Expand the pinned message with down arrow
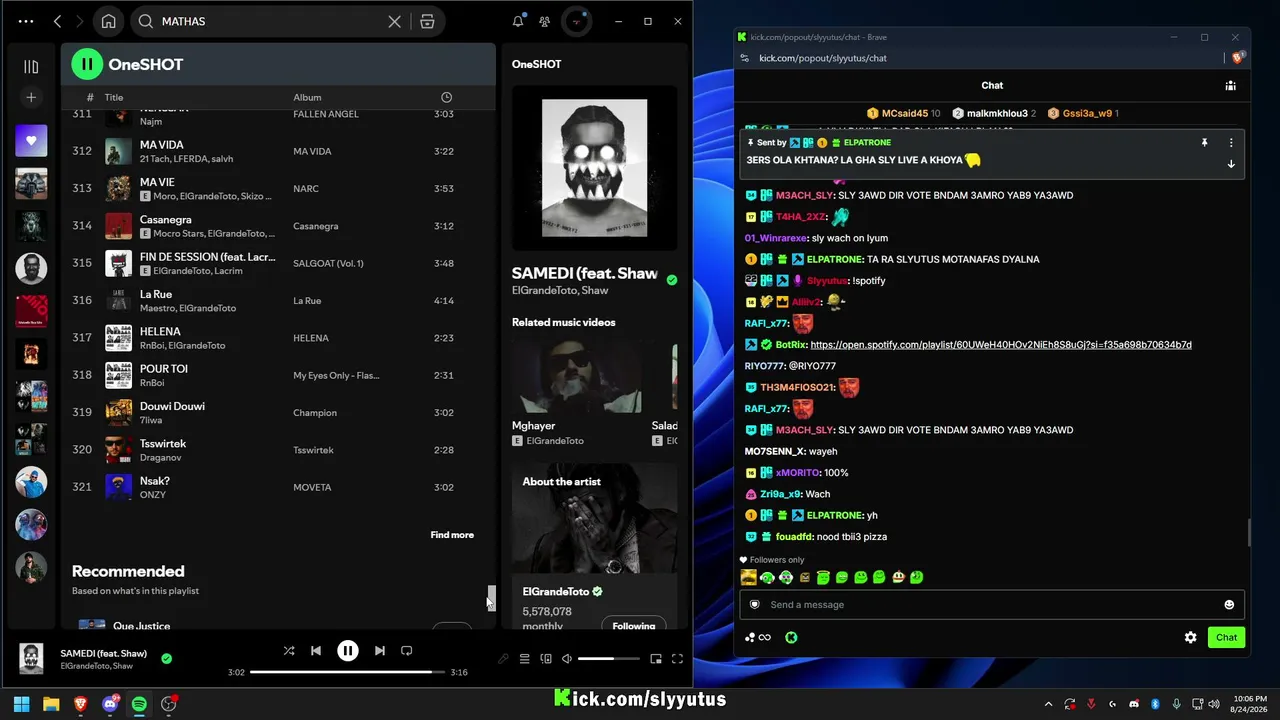 coord(1231,164)
